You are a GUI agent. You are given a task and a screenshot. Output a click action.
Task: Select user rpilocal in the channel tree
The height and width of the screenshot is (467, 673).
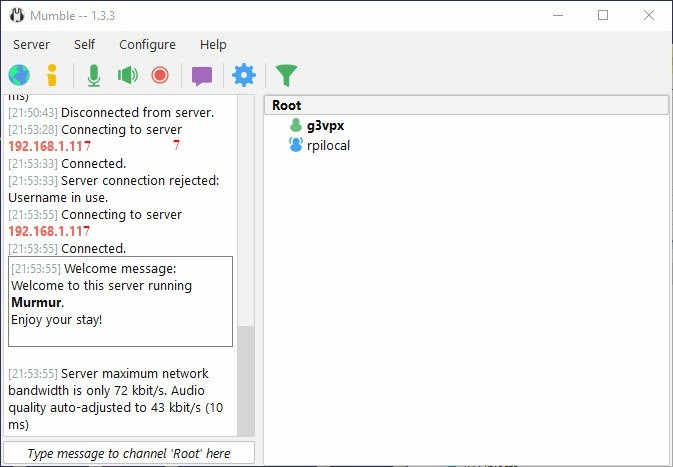click(x=328, y=146)
